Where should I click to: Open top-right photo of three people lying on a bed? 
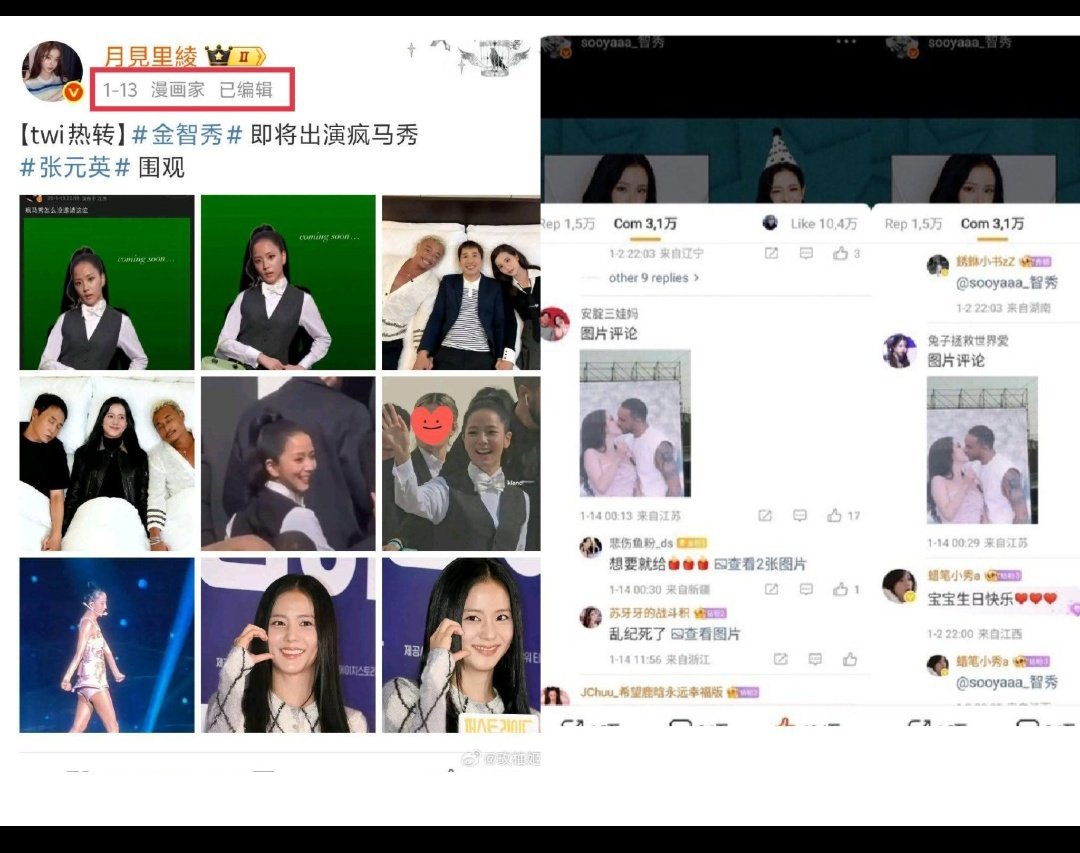coord(461,282)
